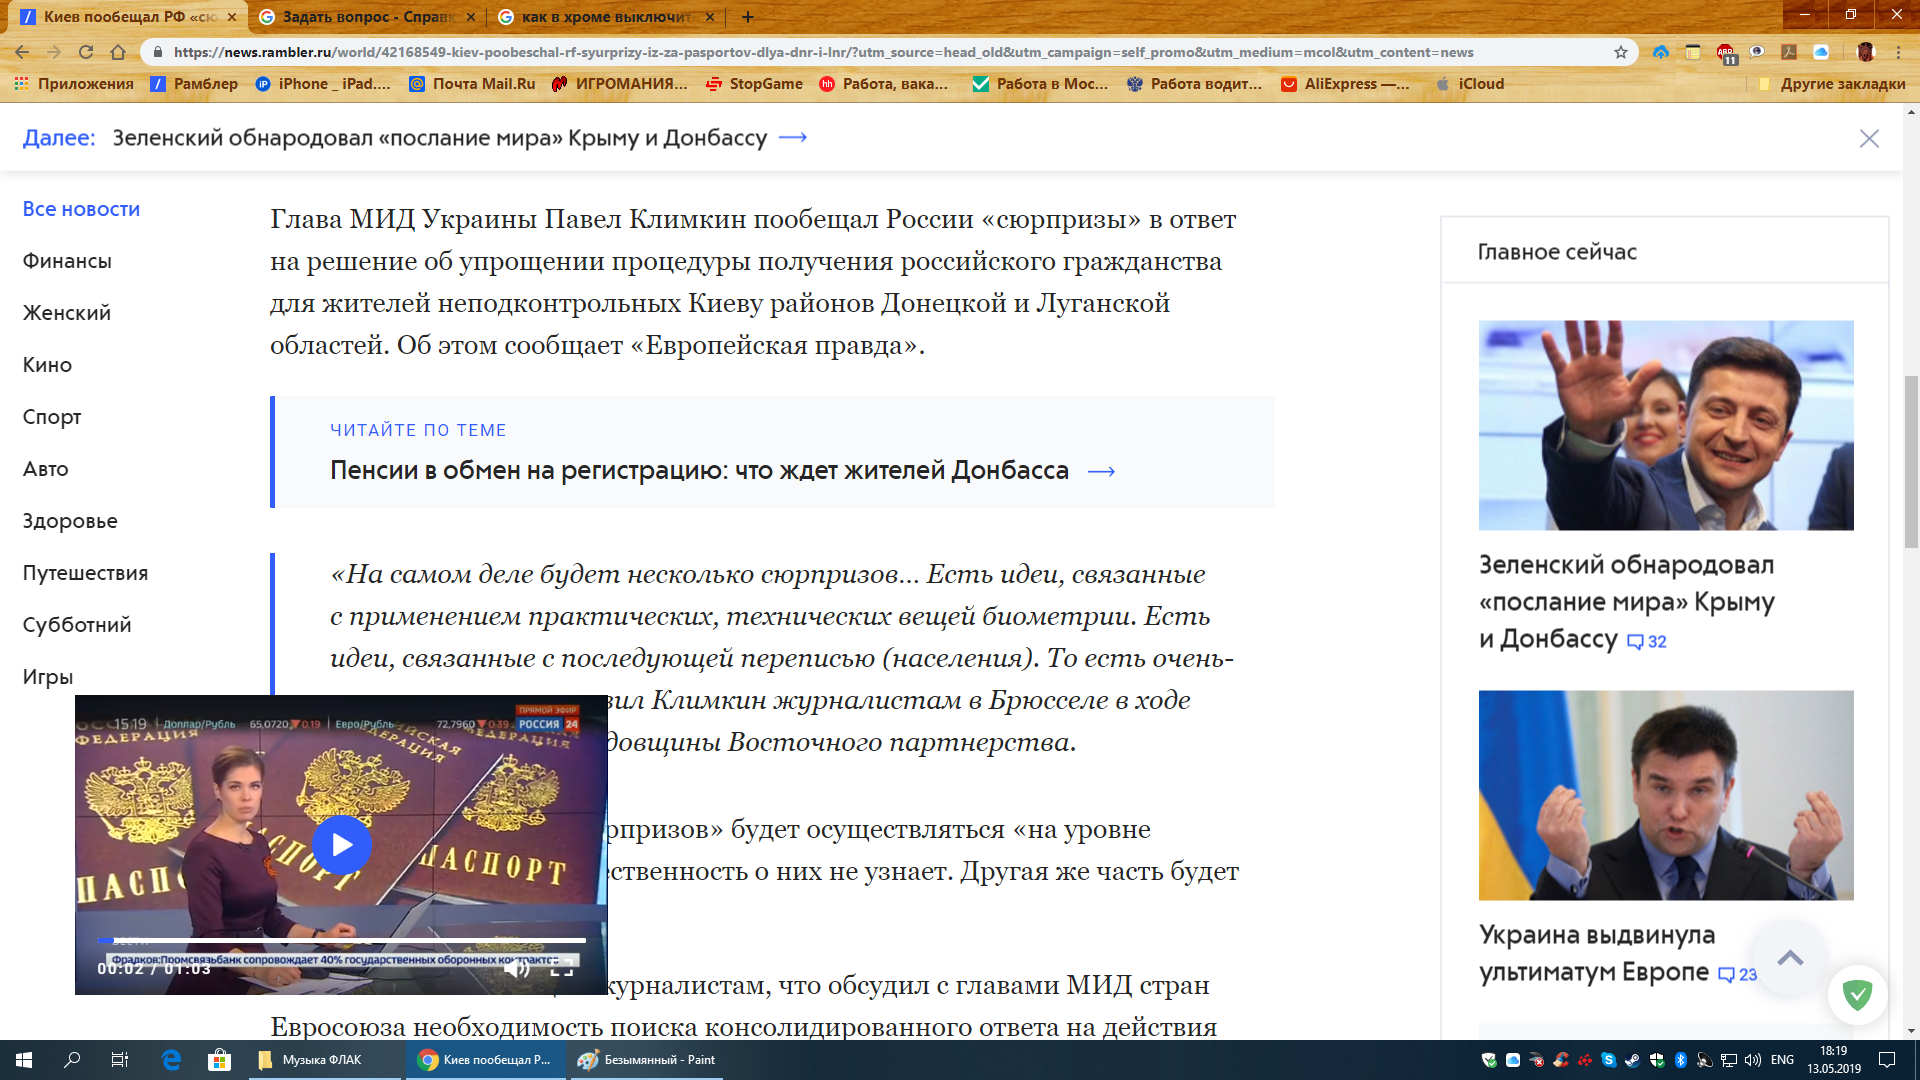The height and width of the screenshot is (1080, 1920).
Task: Open Спорт section
Action: tap(52, 417)
